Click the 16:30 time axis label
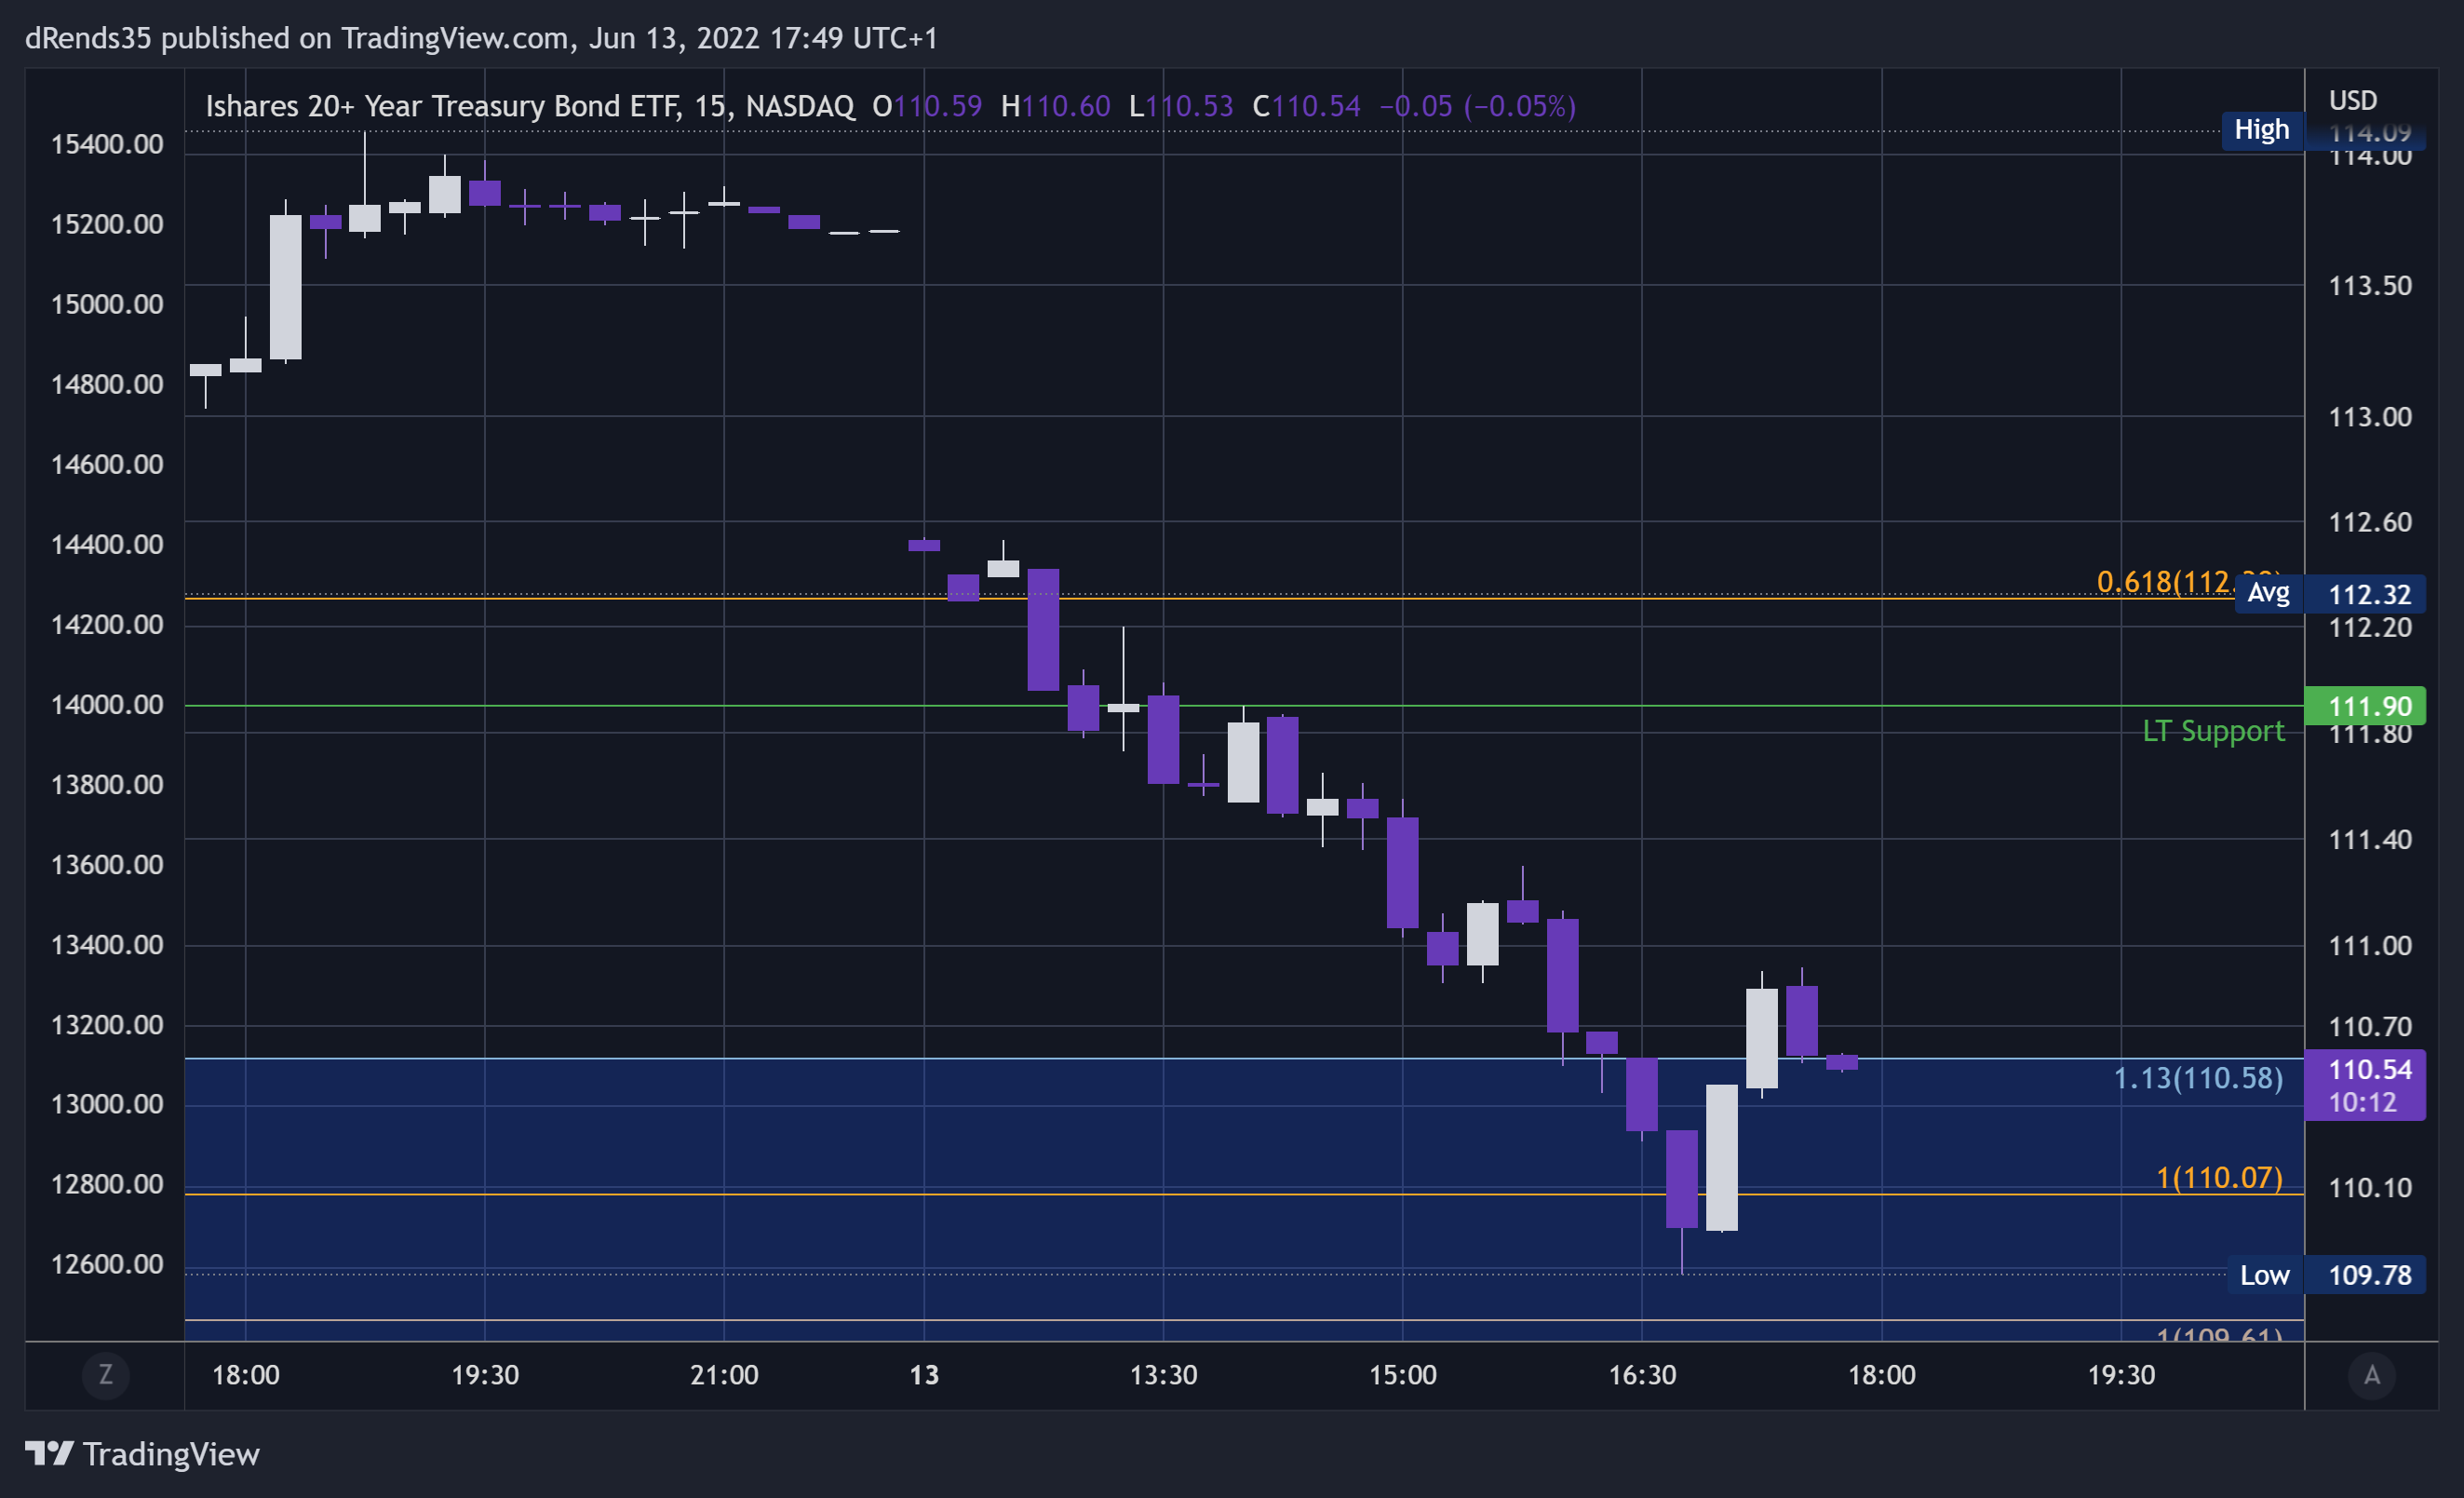 pyautogui.click(x=1642, y=1375)
